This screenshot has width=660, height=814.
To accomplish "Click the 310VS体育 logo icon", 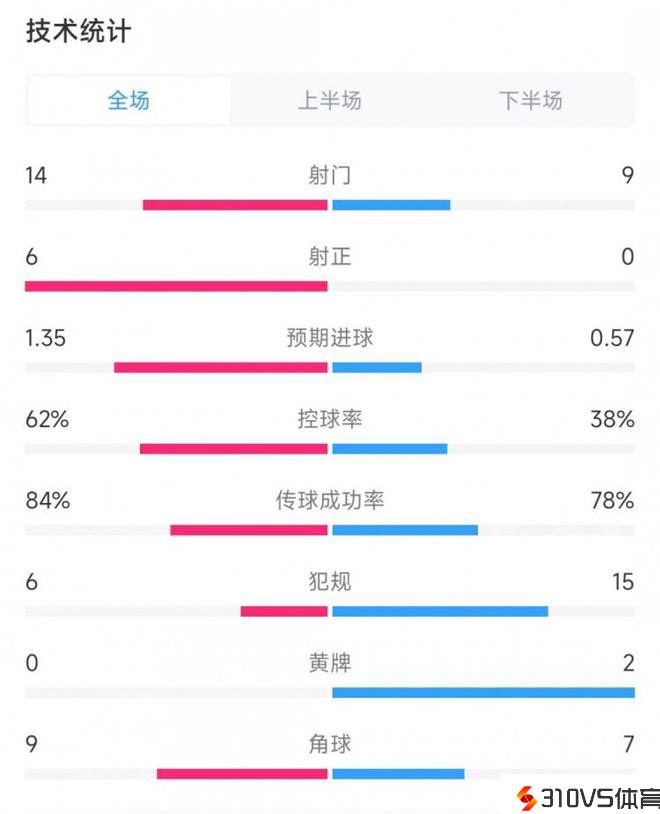I will 523,797.
